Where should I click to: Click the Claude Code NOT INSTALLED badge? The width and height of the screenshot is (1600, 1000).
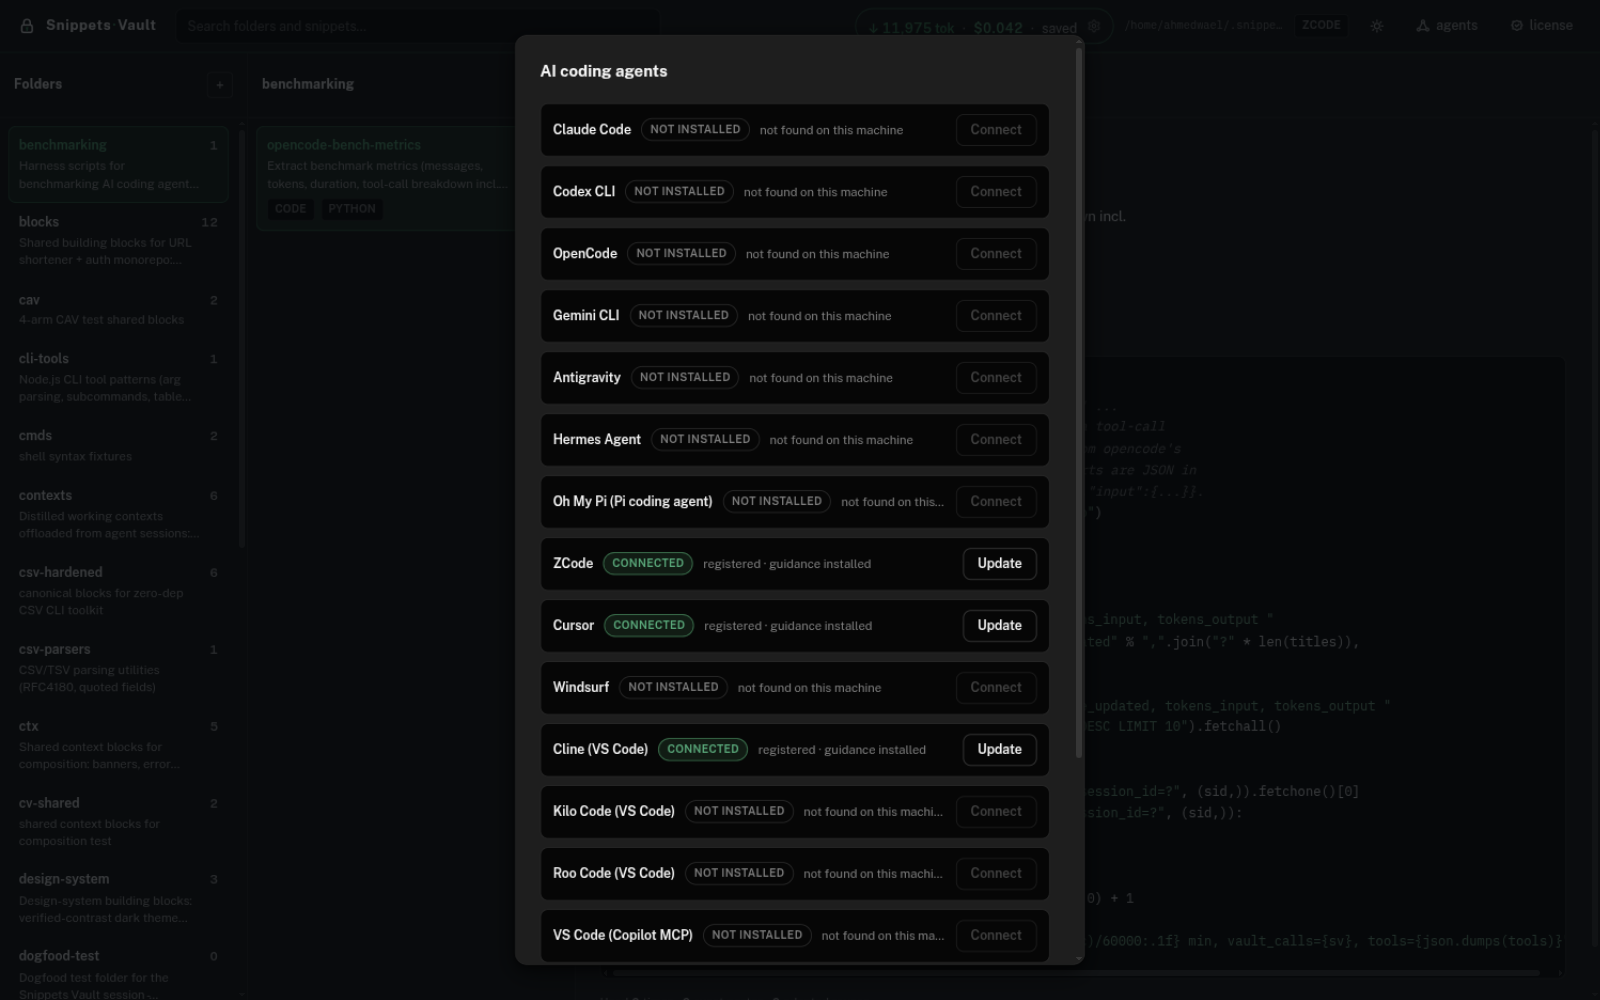(x=695, y=130)
